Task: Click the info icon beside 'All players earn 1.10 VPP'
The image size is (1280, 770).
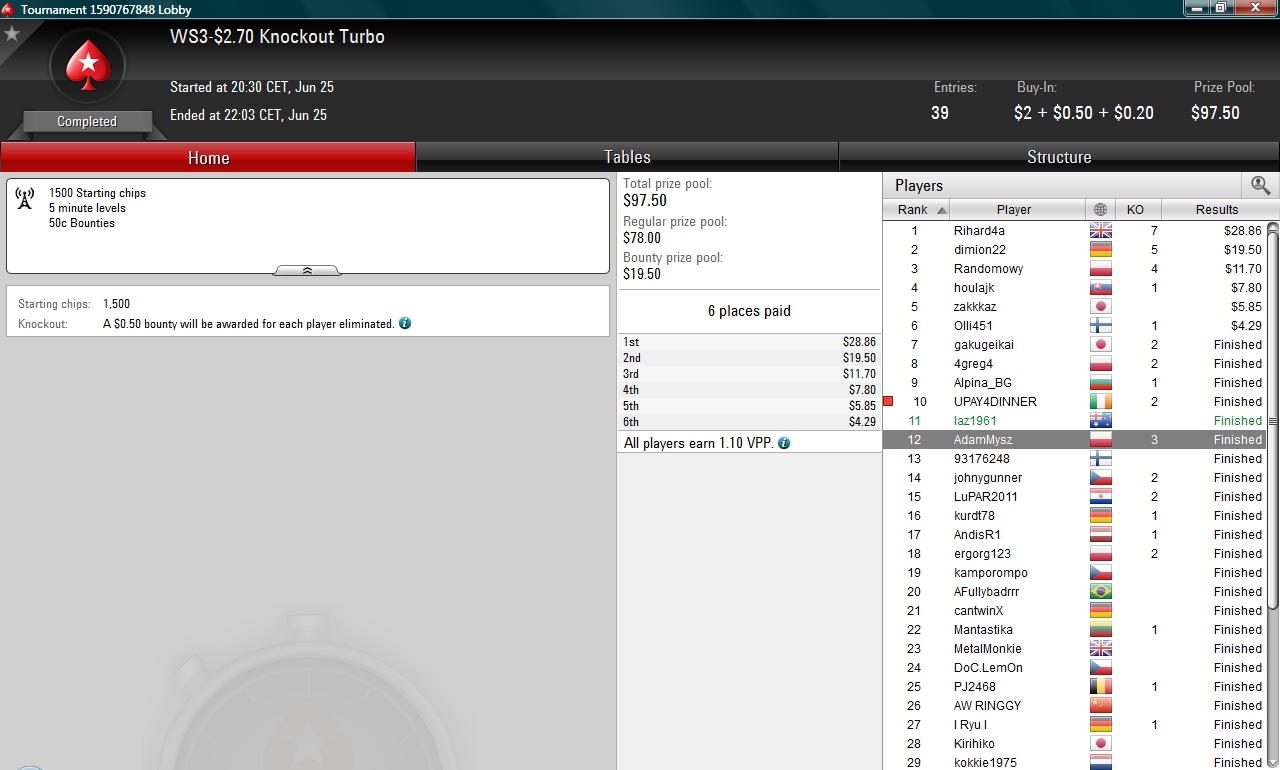Action: [784, 443]
